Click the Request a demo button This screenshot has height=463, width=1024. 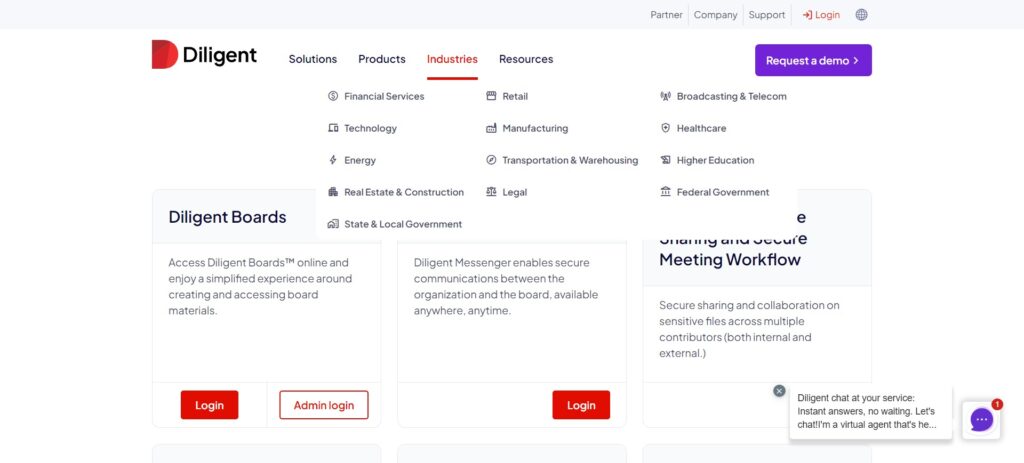click(x=813, y=60)
